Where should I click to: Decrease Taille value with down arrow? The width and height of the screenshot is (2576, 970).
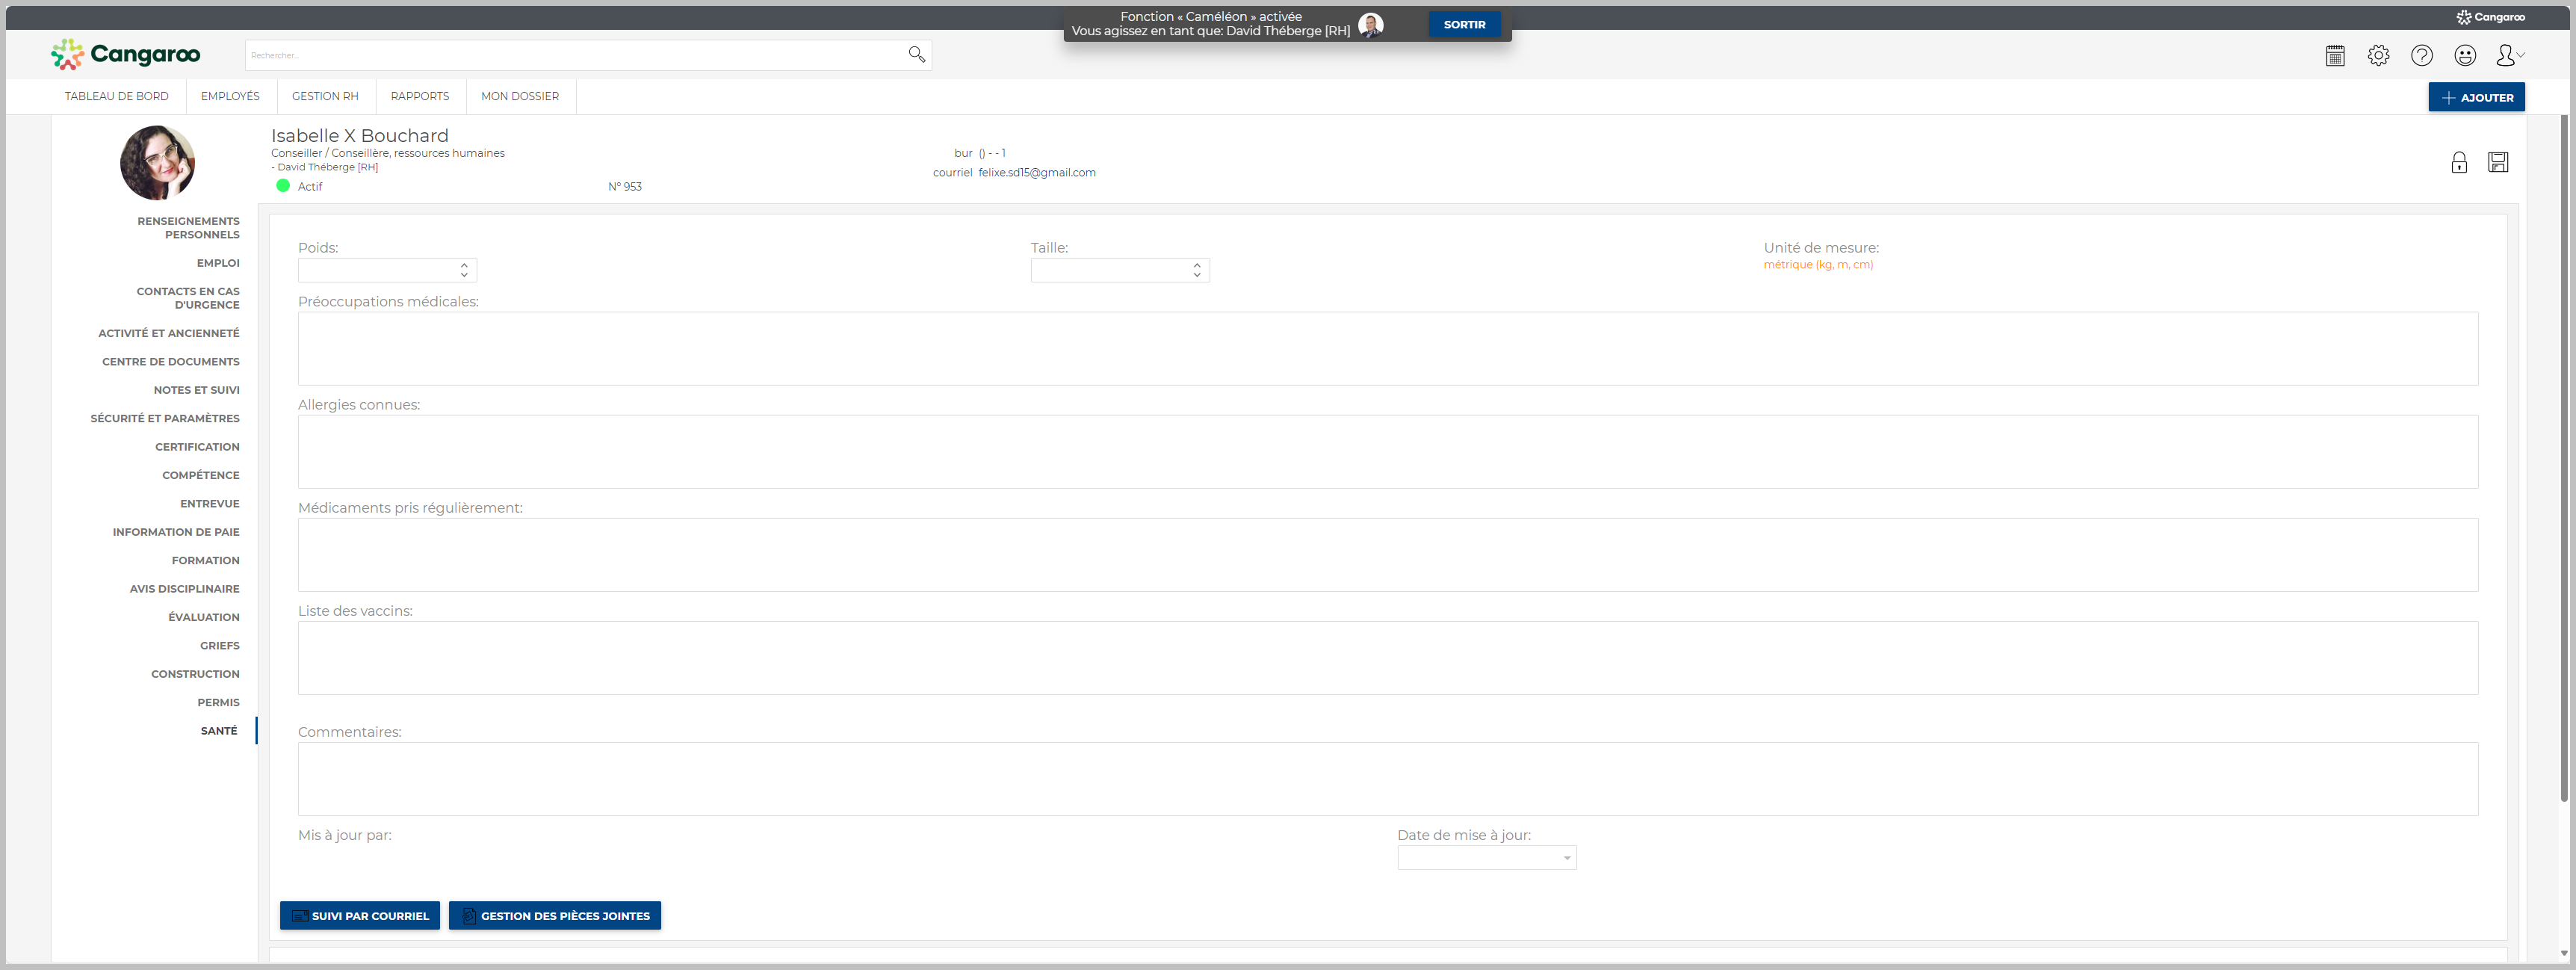[1197, 275]
